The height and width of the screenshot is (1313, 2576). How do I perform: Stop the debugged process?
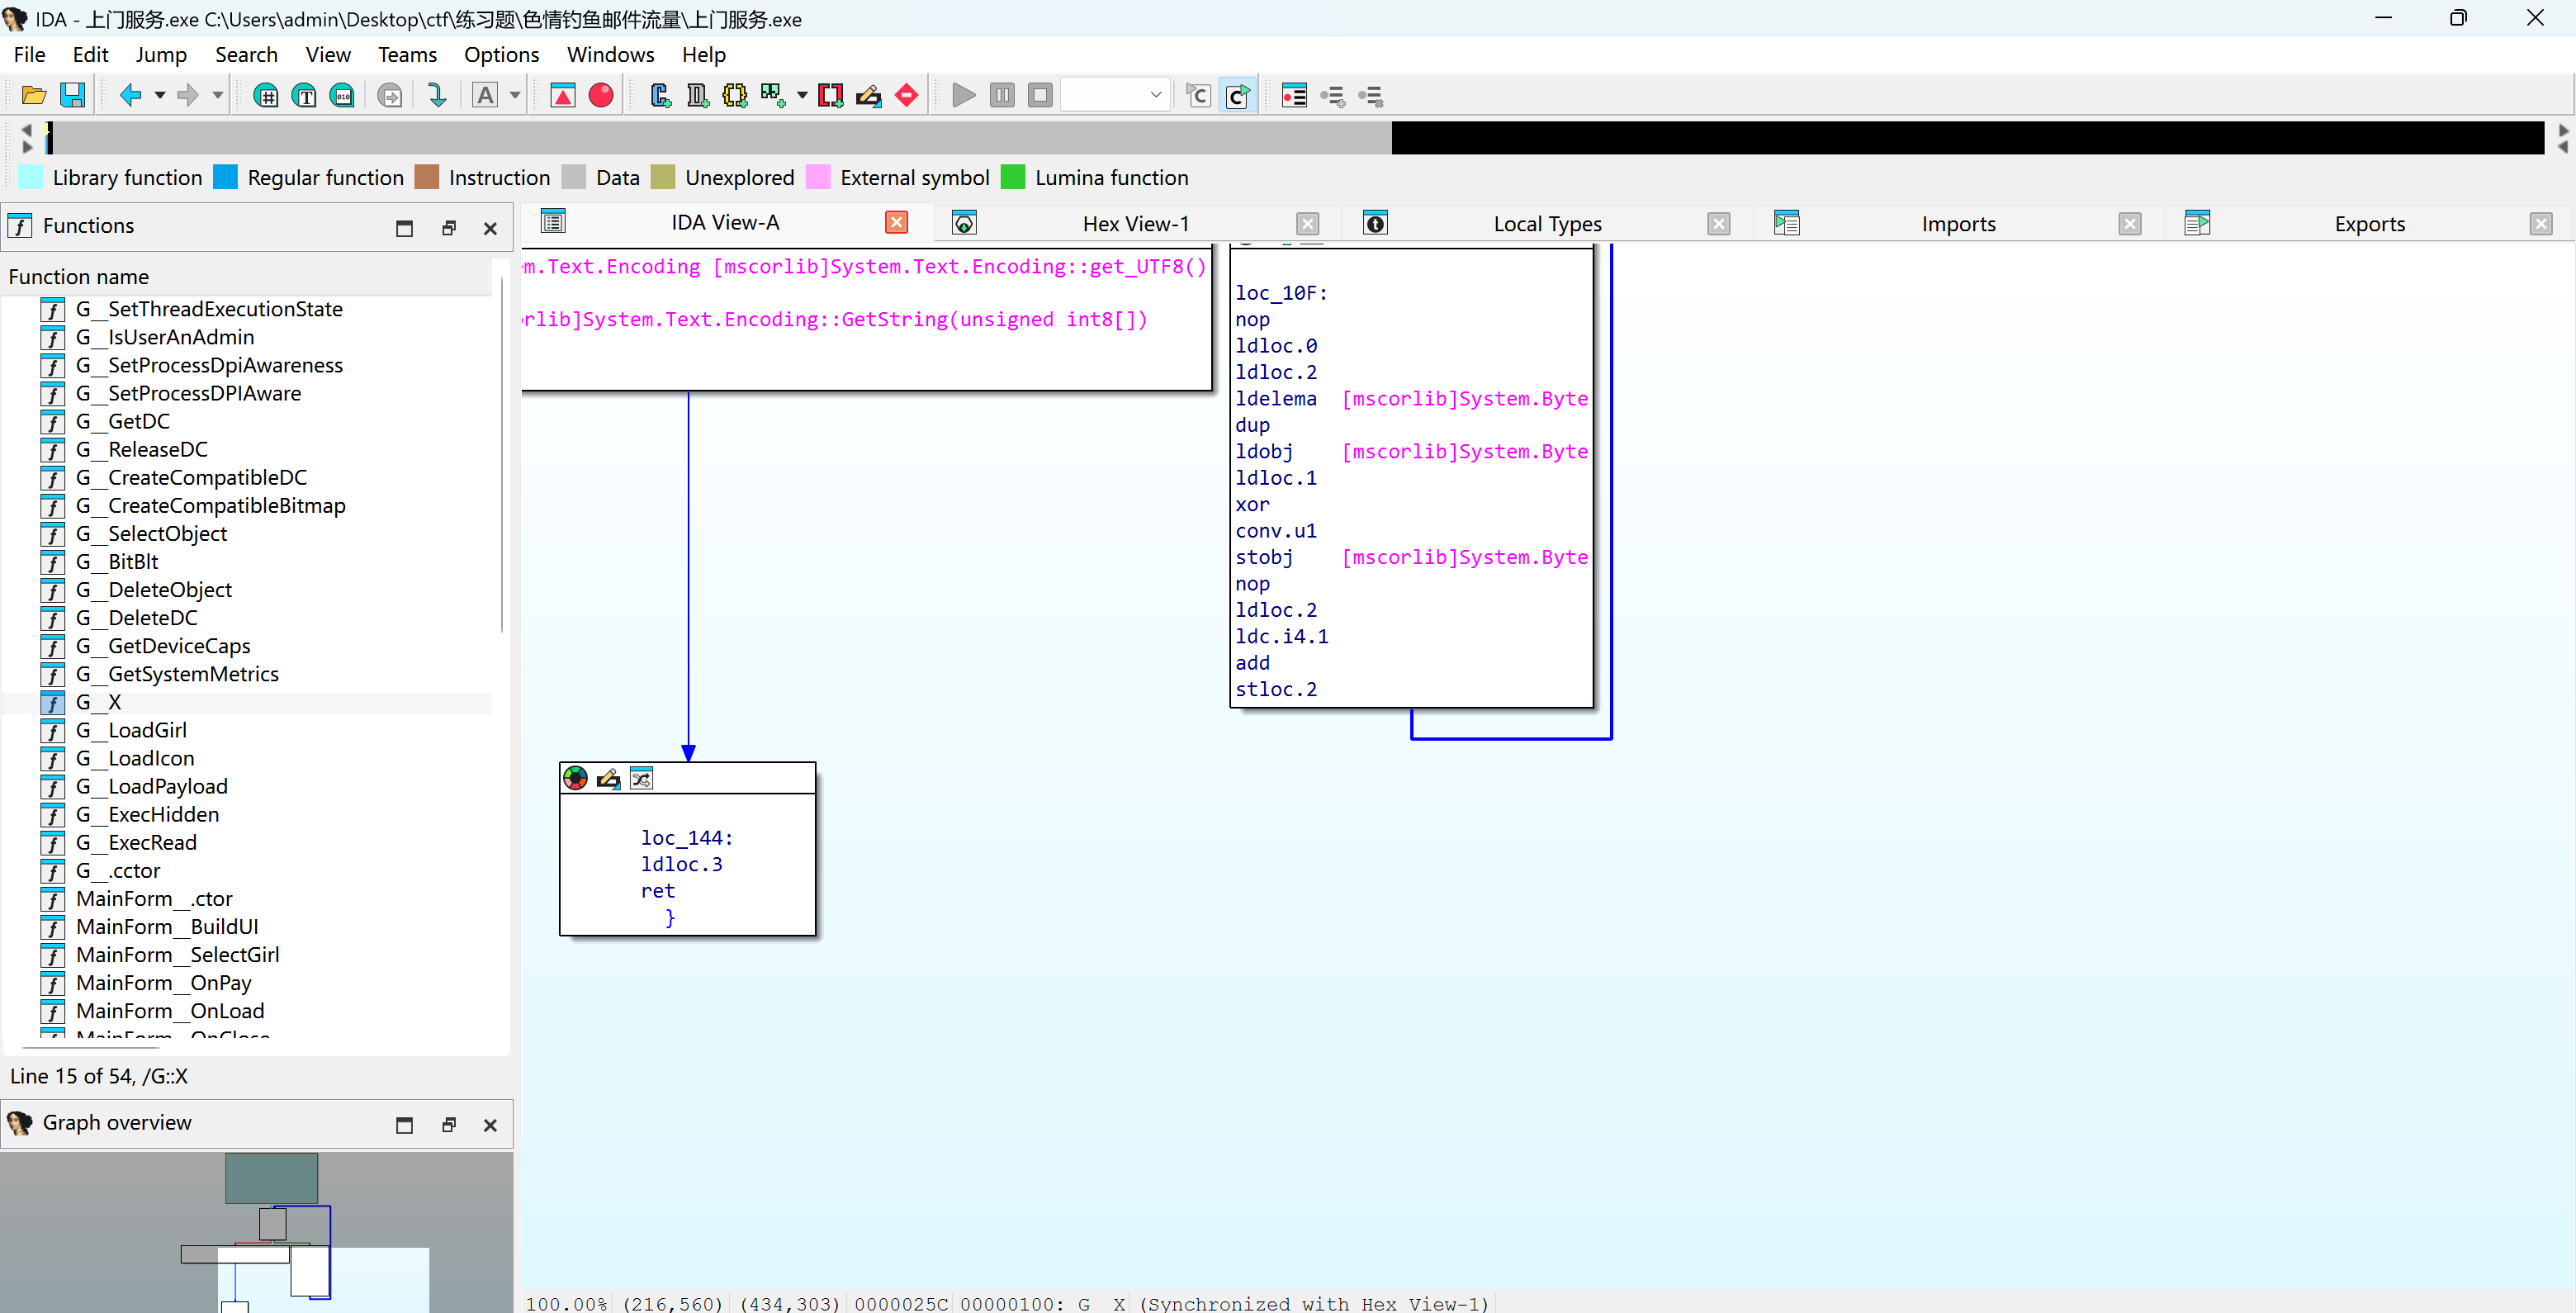(x=1040, y=96)
